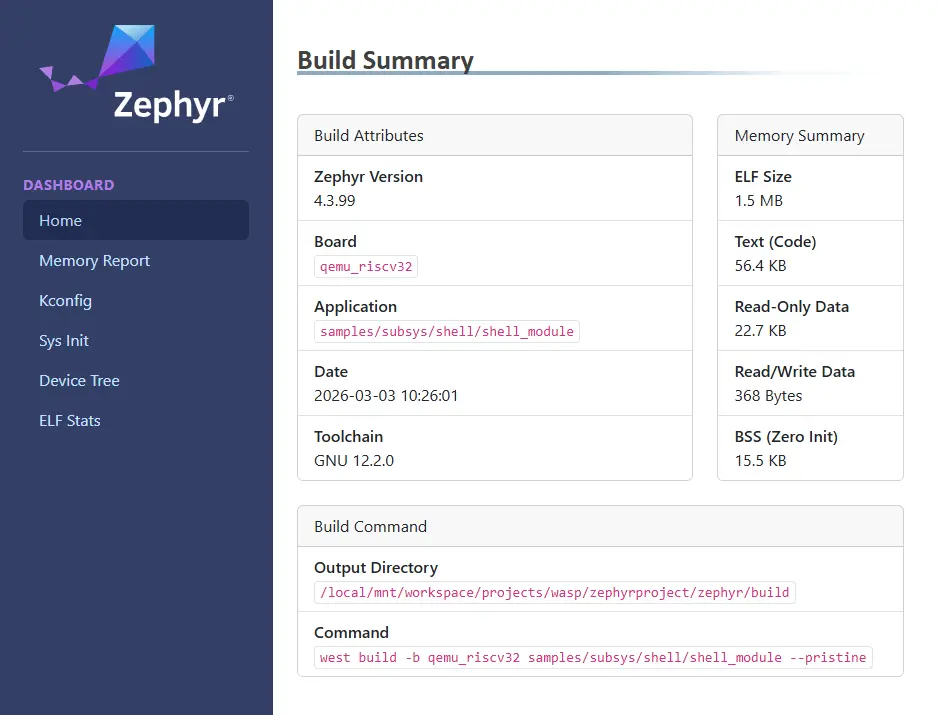The height and width of the screenshot is (715, 948).
Task: Go to the Sys Init page
Action: click(x=64, y=341)
